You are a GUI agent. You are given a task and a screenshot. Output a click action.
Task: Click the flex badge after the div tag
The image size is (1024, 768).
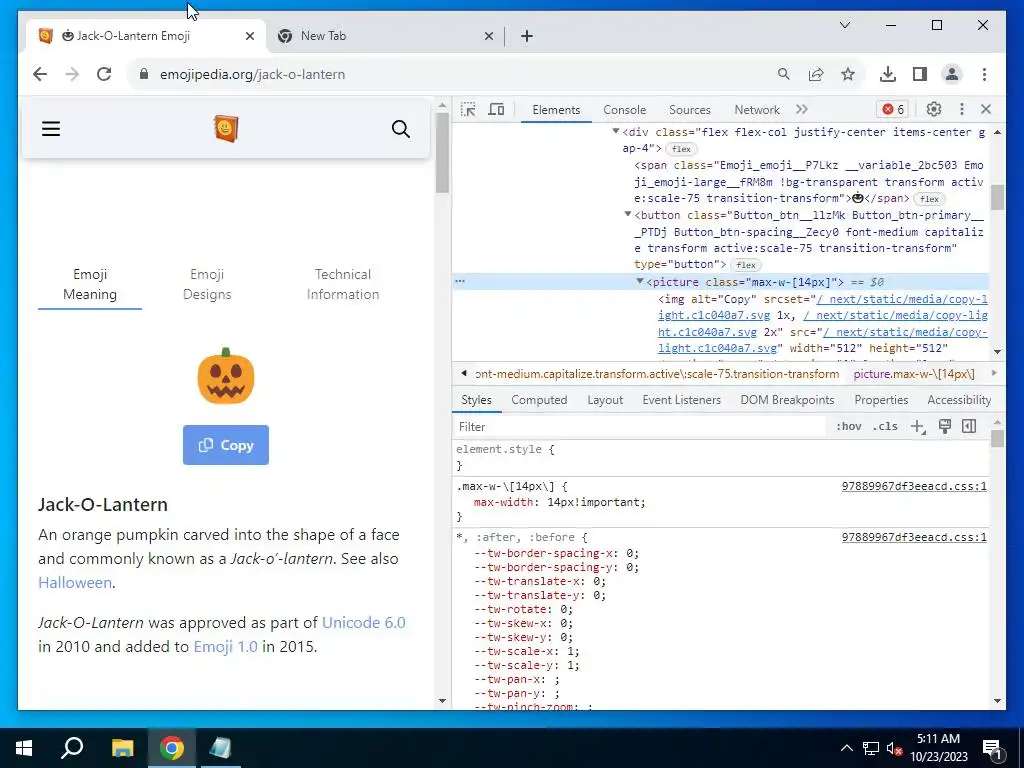pyautogui.click(x=681, y=149)
